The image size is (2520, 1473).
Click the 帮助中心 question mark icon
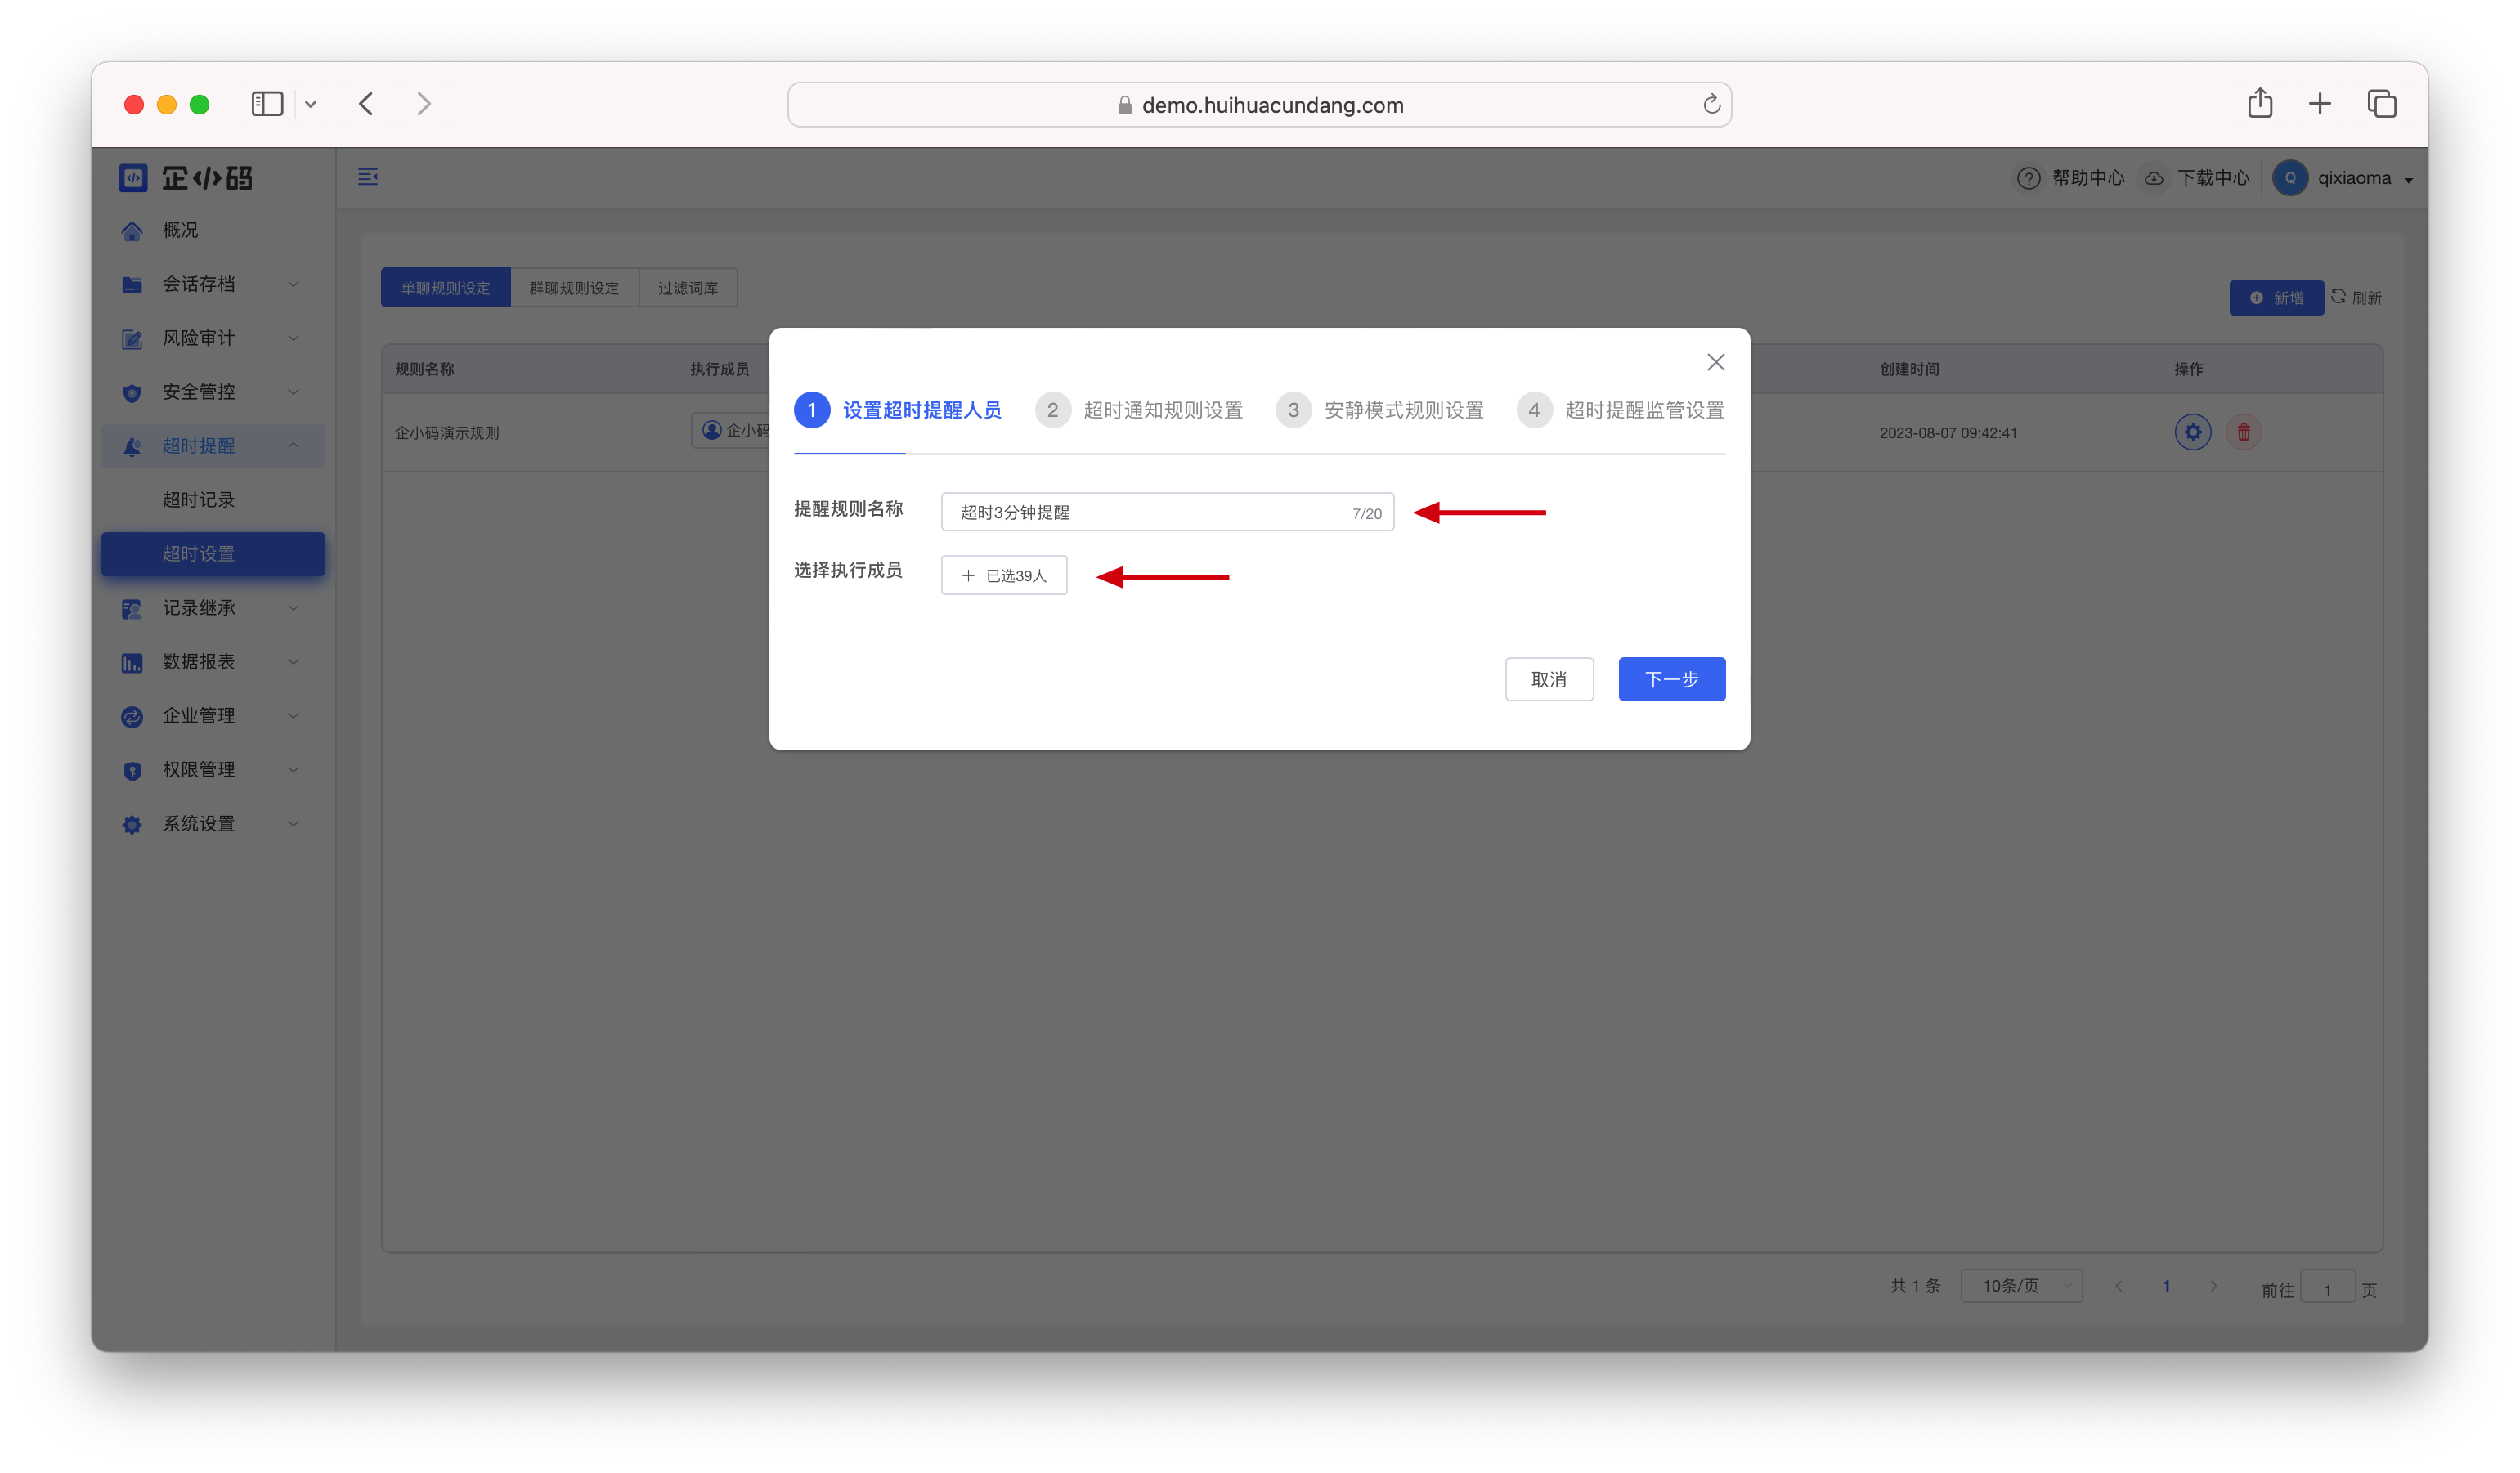coord(2028,178)
